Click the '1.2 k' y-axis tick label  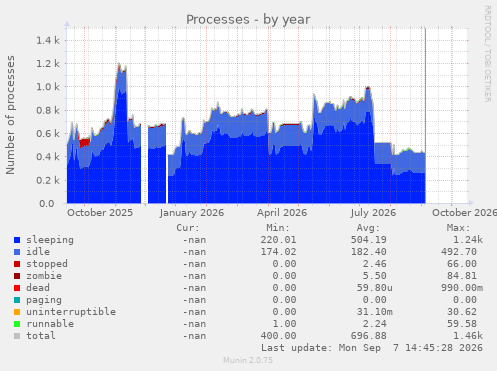coord(48,64)
